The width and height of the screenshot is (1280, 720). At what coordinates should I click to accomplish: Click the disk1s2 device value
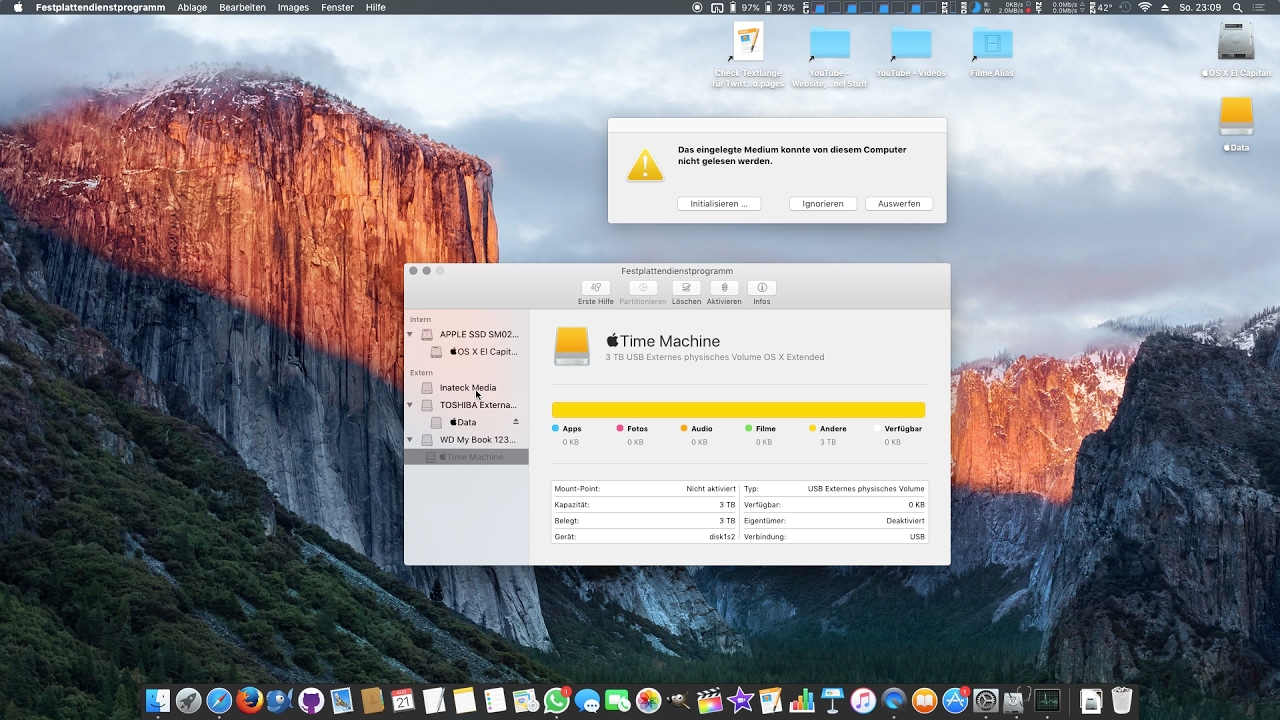pyautogui.click(x=722, y=537)
